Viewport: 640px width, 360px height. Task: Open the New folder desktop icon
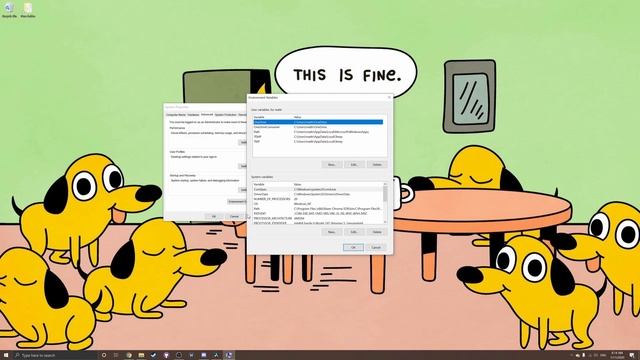tap(28, 10)
